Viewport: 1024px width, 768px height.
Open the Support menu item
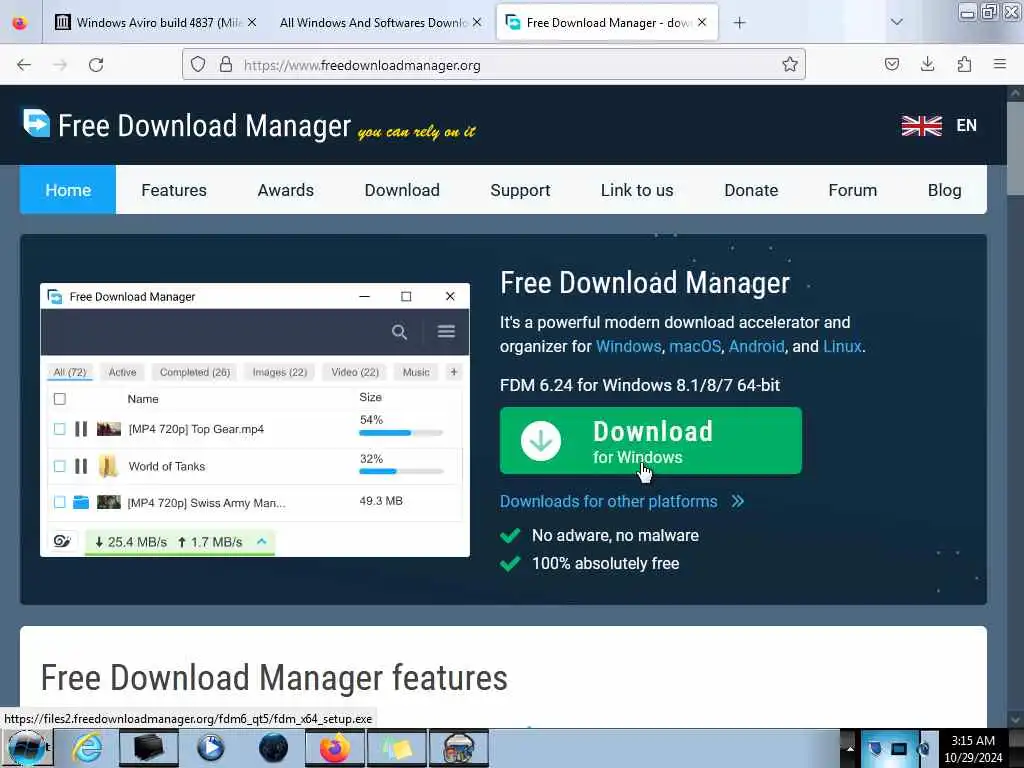[x=520, y=190]
